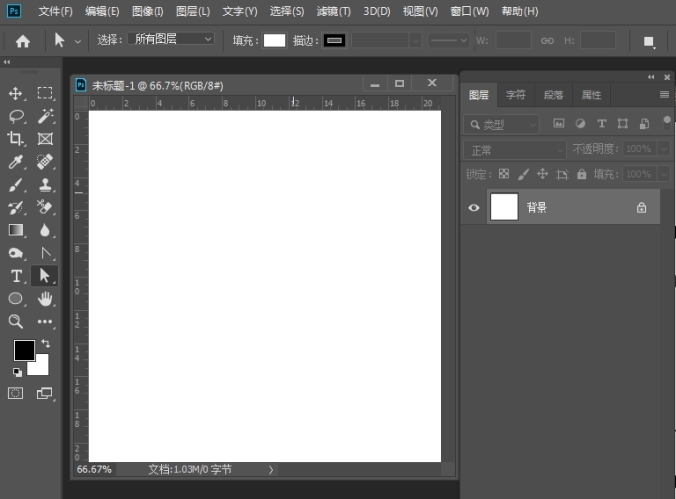Open the 滤镜(T) menu
Screen dimensions: 676x499
[333, 12]
